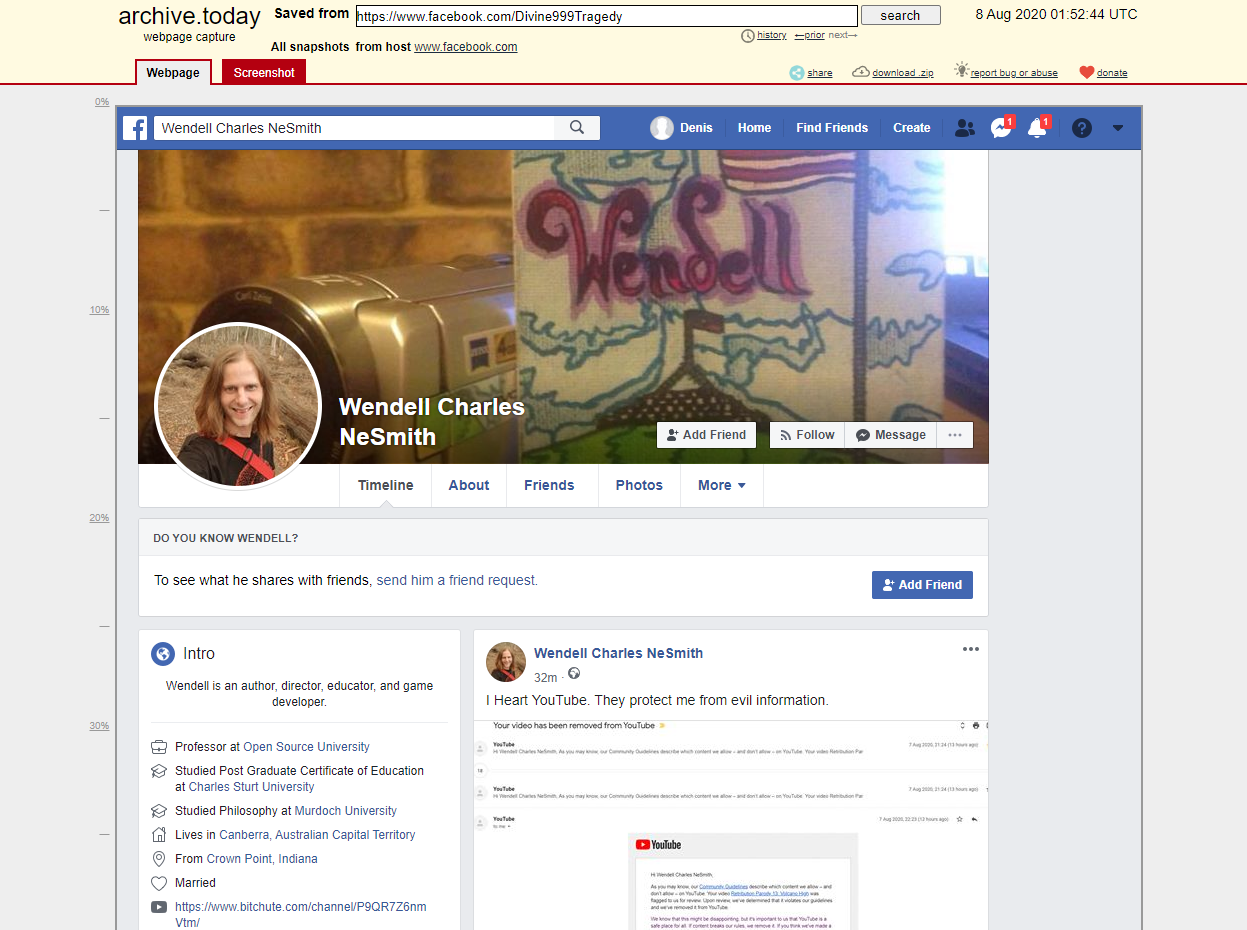Click the post author small avatar
The height and width of the screenshot is (930, 1247).
(x=506, y=663)
